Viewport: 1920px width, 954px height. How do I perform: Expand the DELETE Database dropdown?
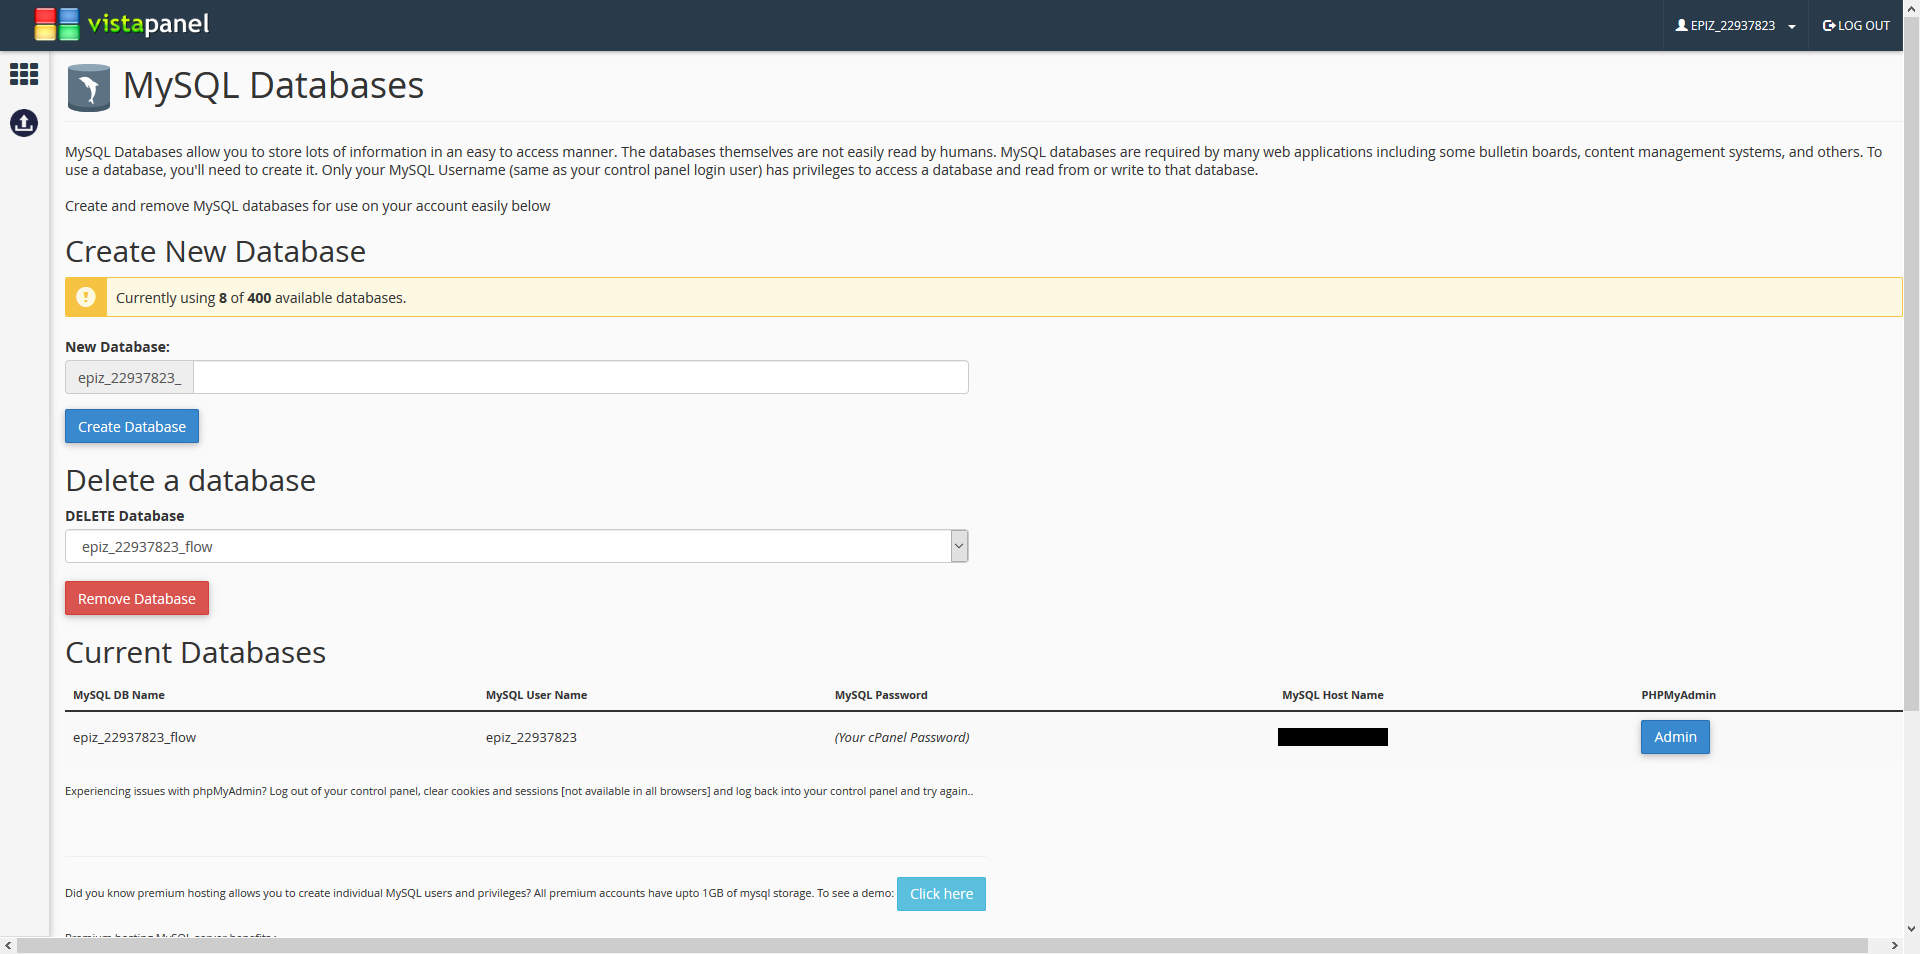[959, 546]
